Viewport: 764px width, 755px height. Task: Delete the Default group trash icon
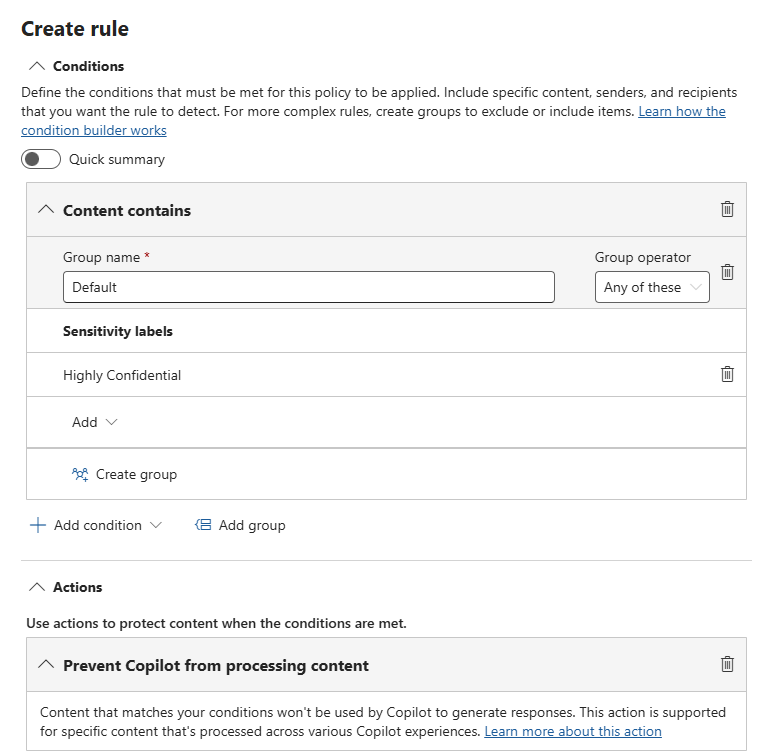click(x=727, y=272)
